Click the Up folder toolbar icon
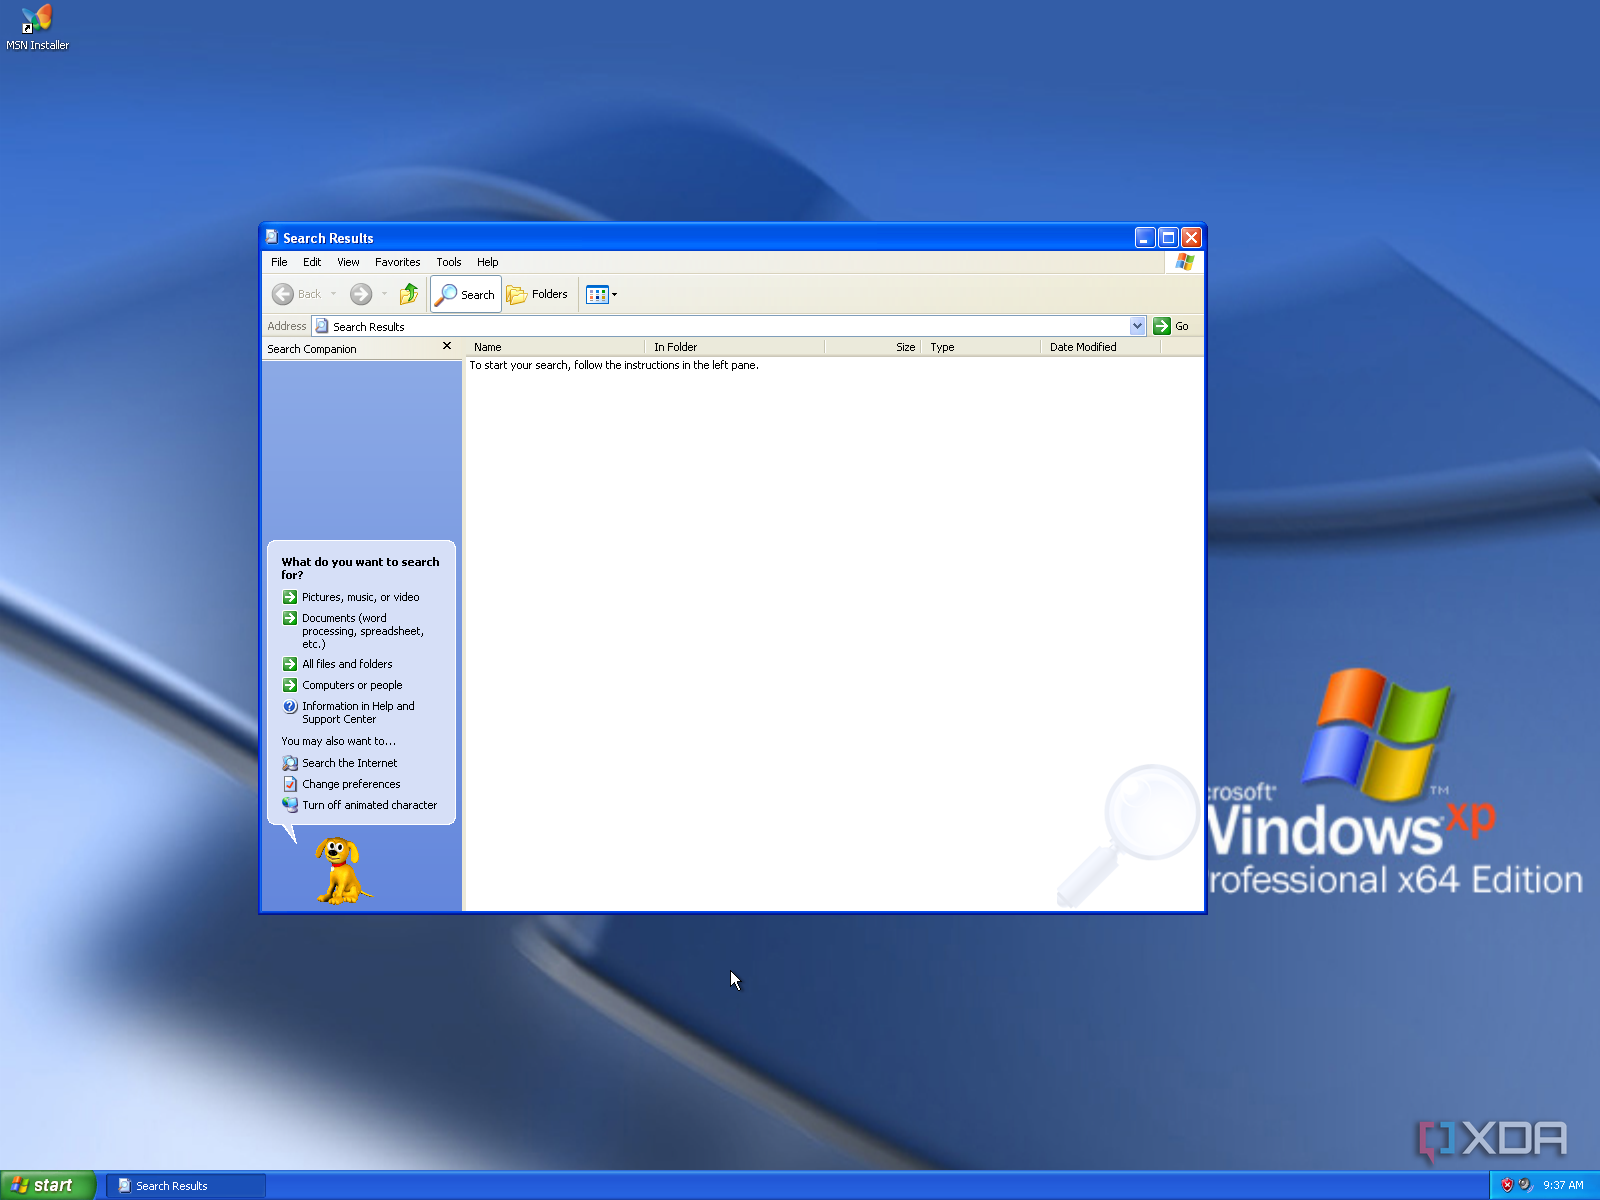The image size is (1600, 1200). [408, 294]
